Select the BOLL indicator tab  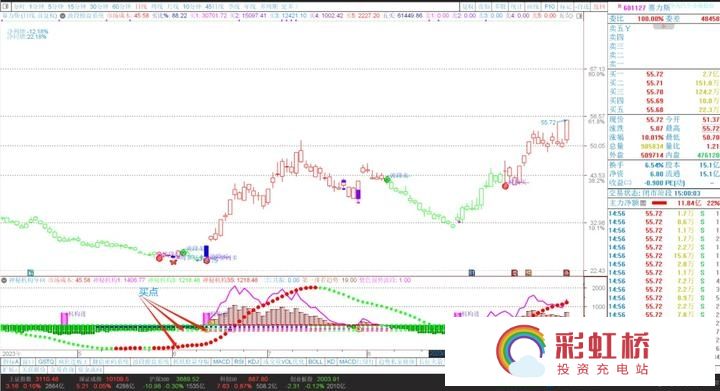tap(315, 362)
